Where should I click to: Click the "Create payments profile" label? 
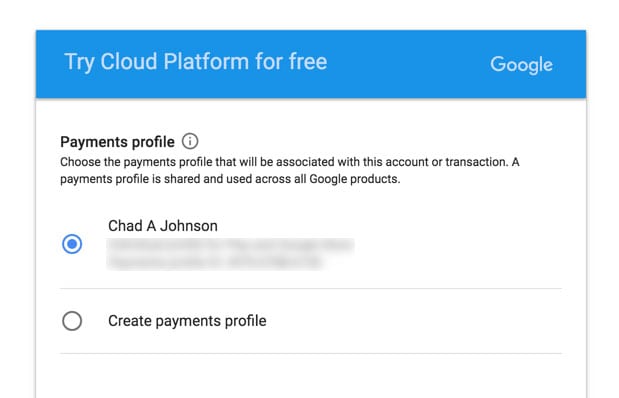(x=187, y=321)
